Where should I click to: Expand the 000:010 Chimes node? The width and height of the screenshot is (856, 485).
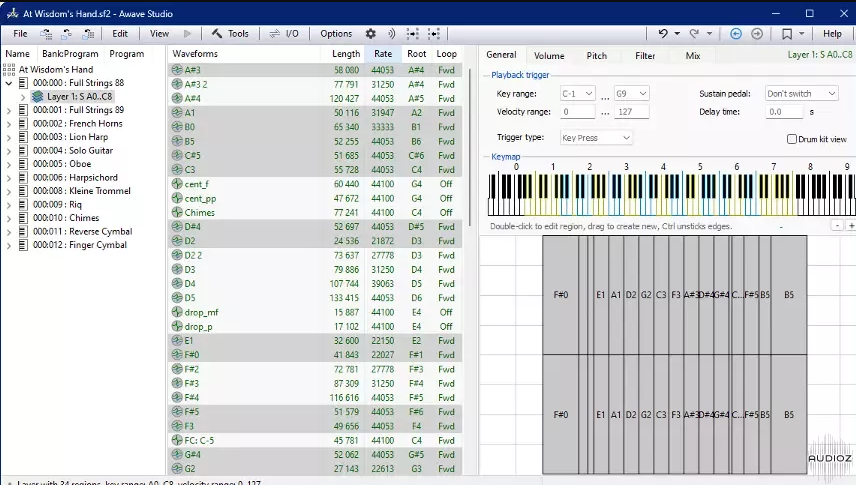tap(9, 218)
